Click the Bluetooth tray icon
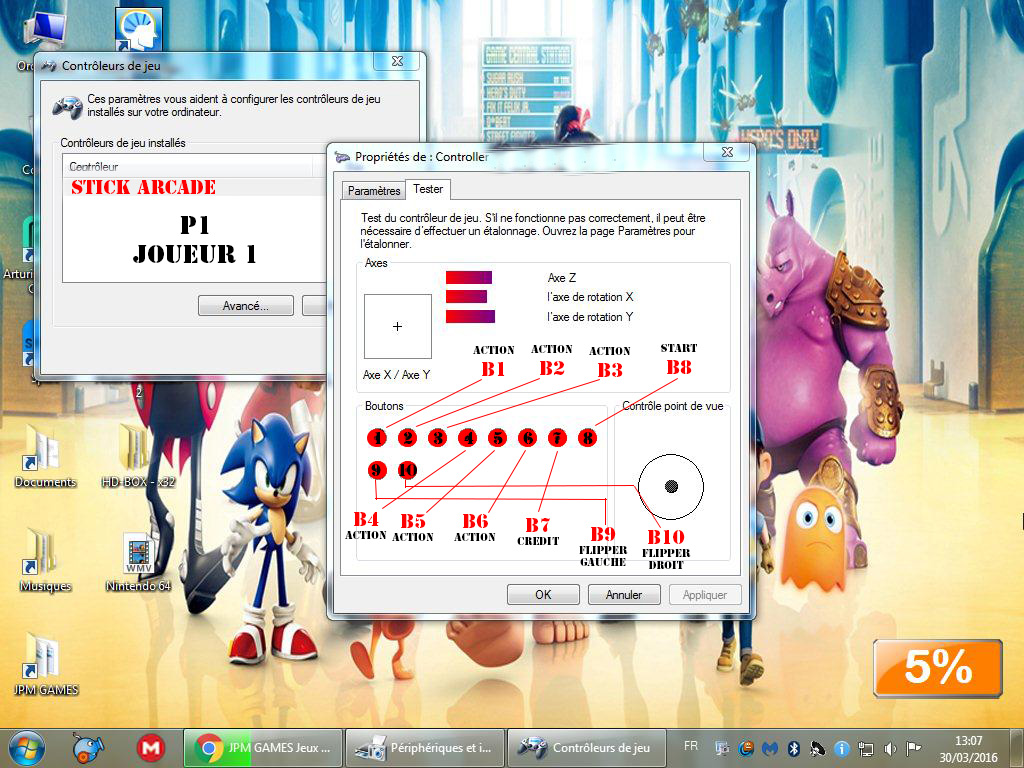Viewport: 1024px width, 768px height. pos(794,748)
